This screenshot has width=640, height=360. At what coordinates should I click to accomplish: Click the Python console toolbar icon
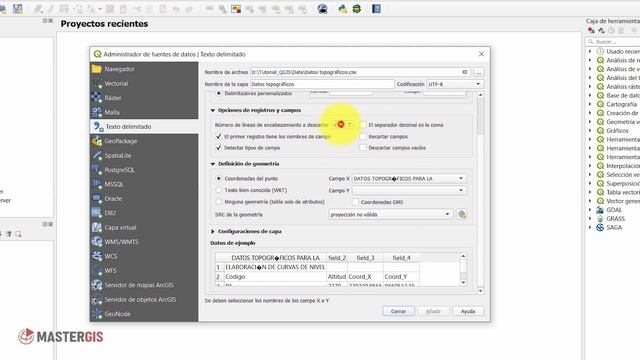(342, 9)
